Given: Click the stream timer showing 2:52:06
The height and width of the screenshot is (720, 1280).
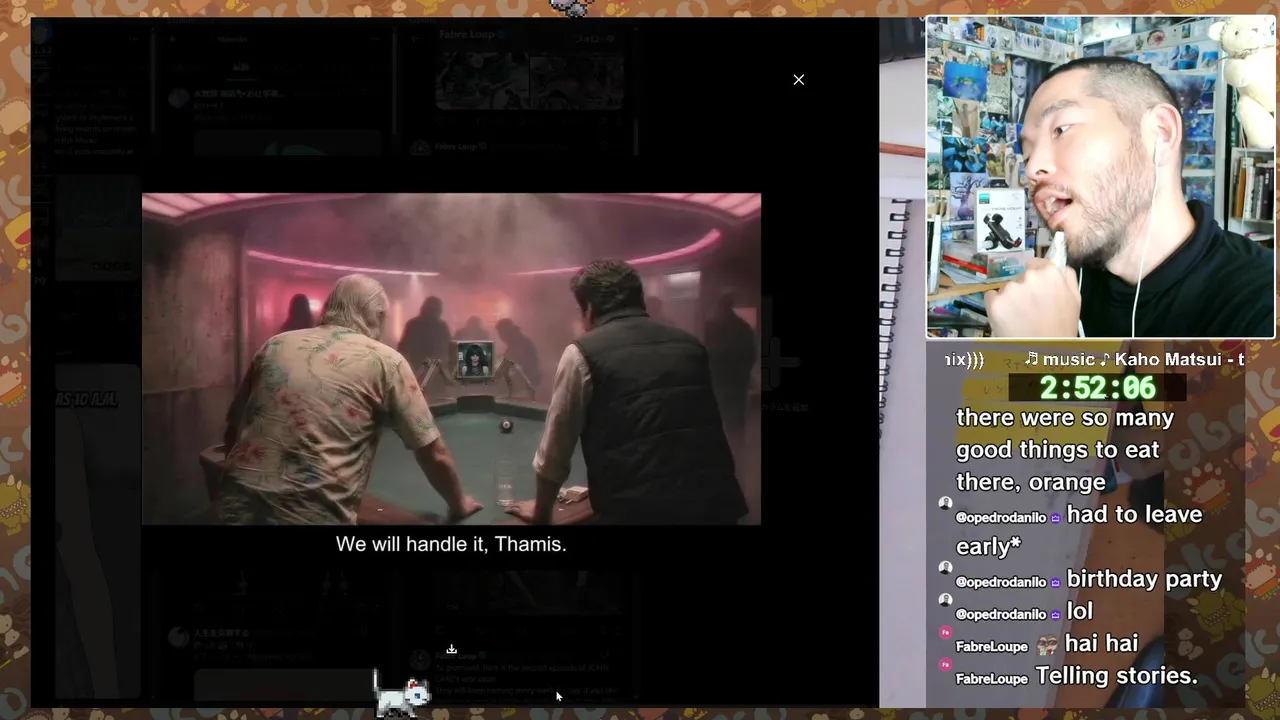Looking at the screenshot, I should 1097,387.
